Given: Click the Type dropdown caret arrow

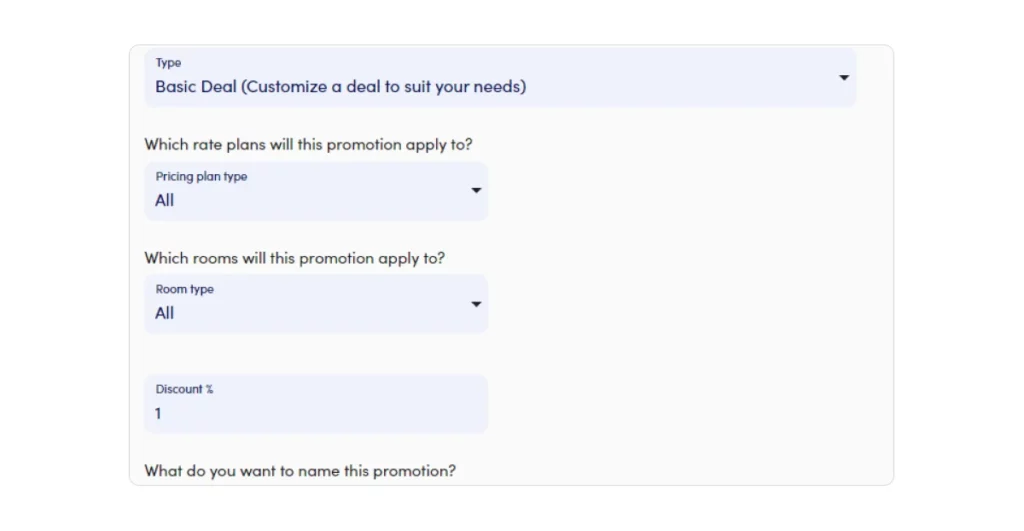Looking at the screenshot, I should [x=844, y=78].
